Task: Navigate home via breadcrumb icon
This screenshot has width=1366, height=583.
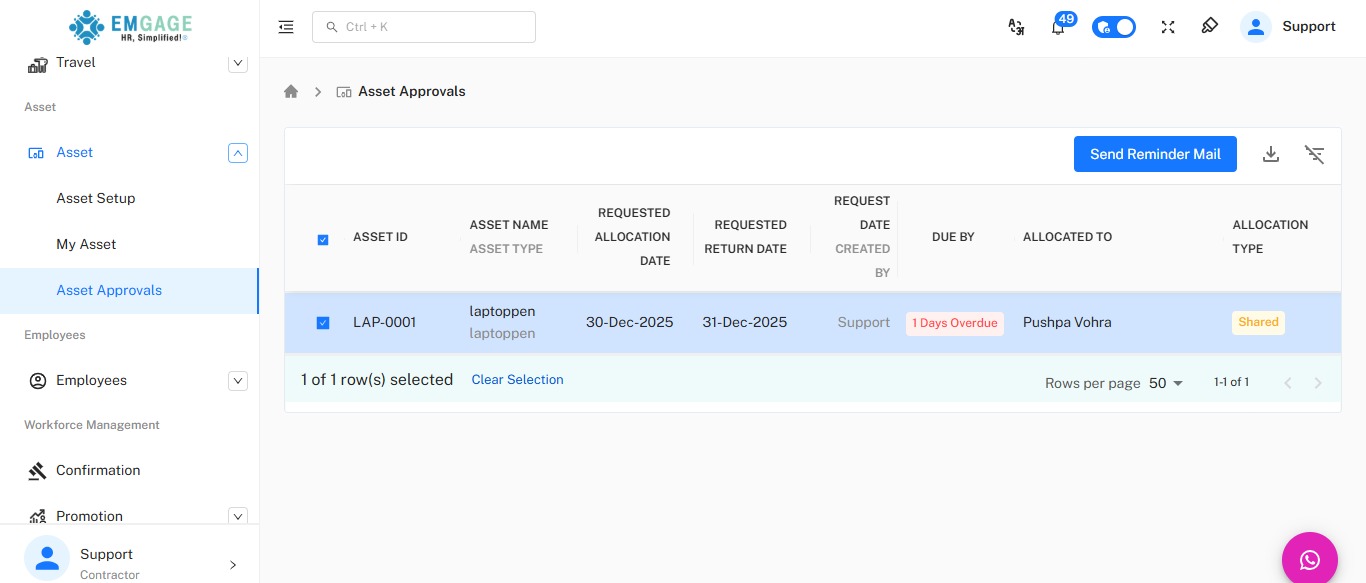Action: pos(291,91)
